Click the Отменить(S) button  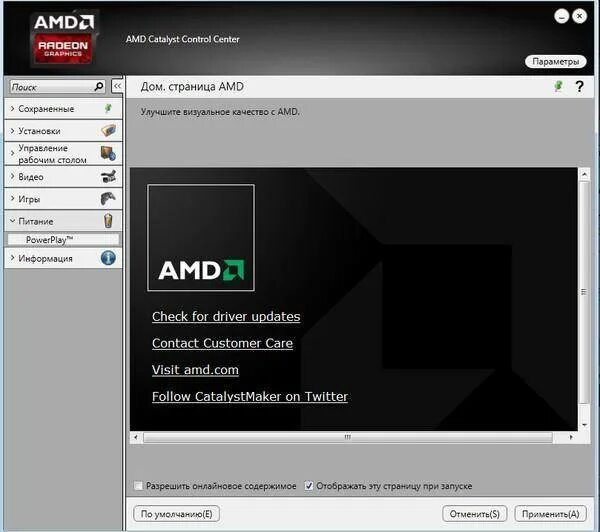474,514
